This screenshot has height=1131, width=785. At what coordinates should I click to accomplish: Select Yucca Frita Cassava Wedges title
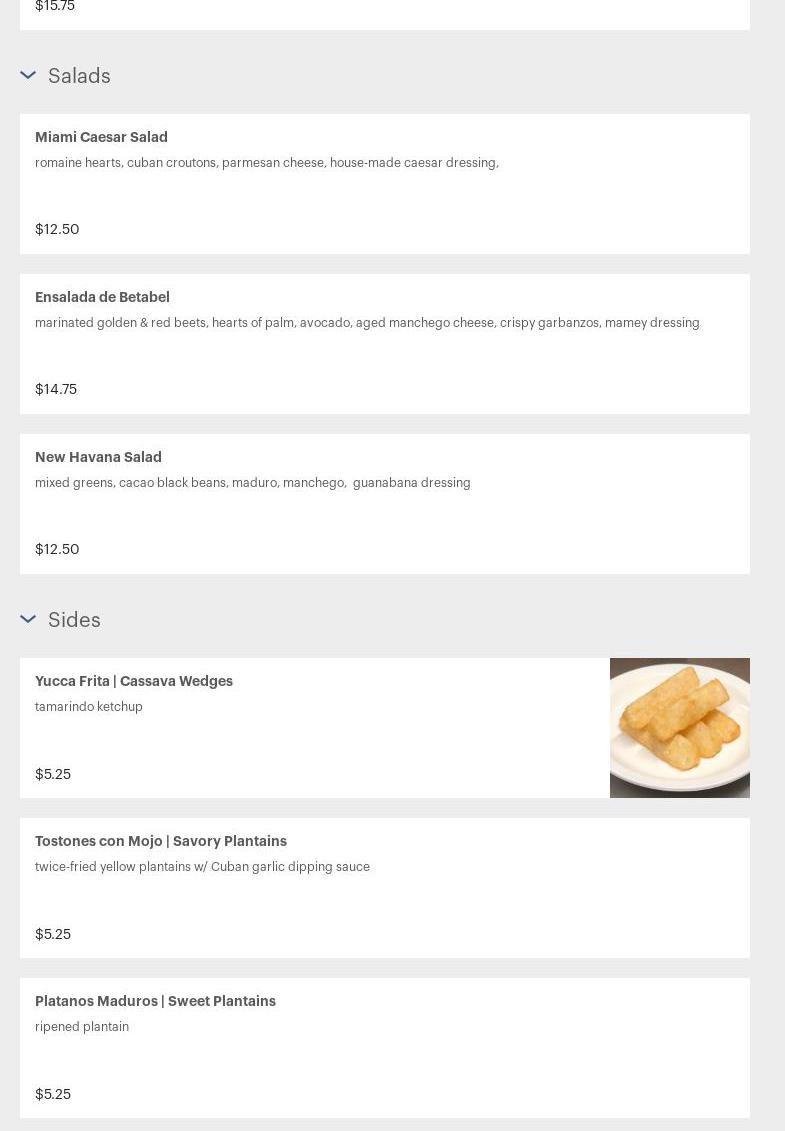point(134,681)
